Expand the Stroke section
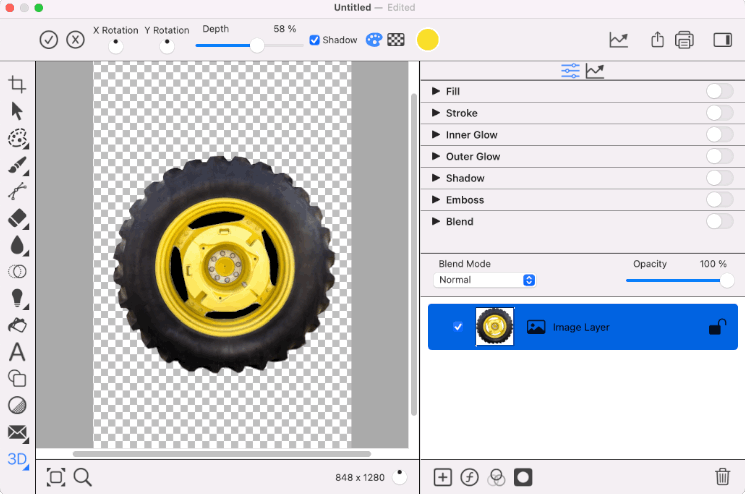Screen dimensions: 746x494 [x=435, y=113]
